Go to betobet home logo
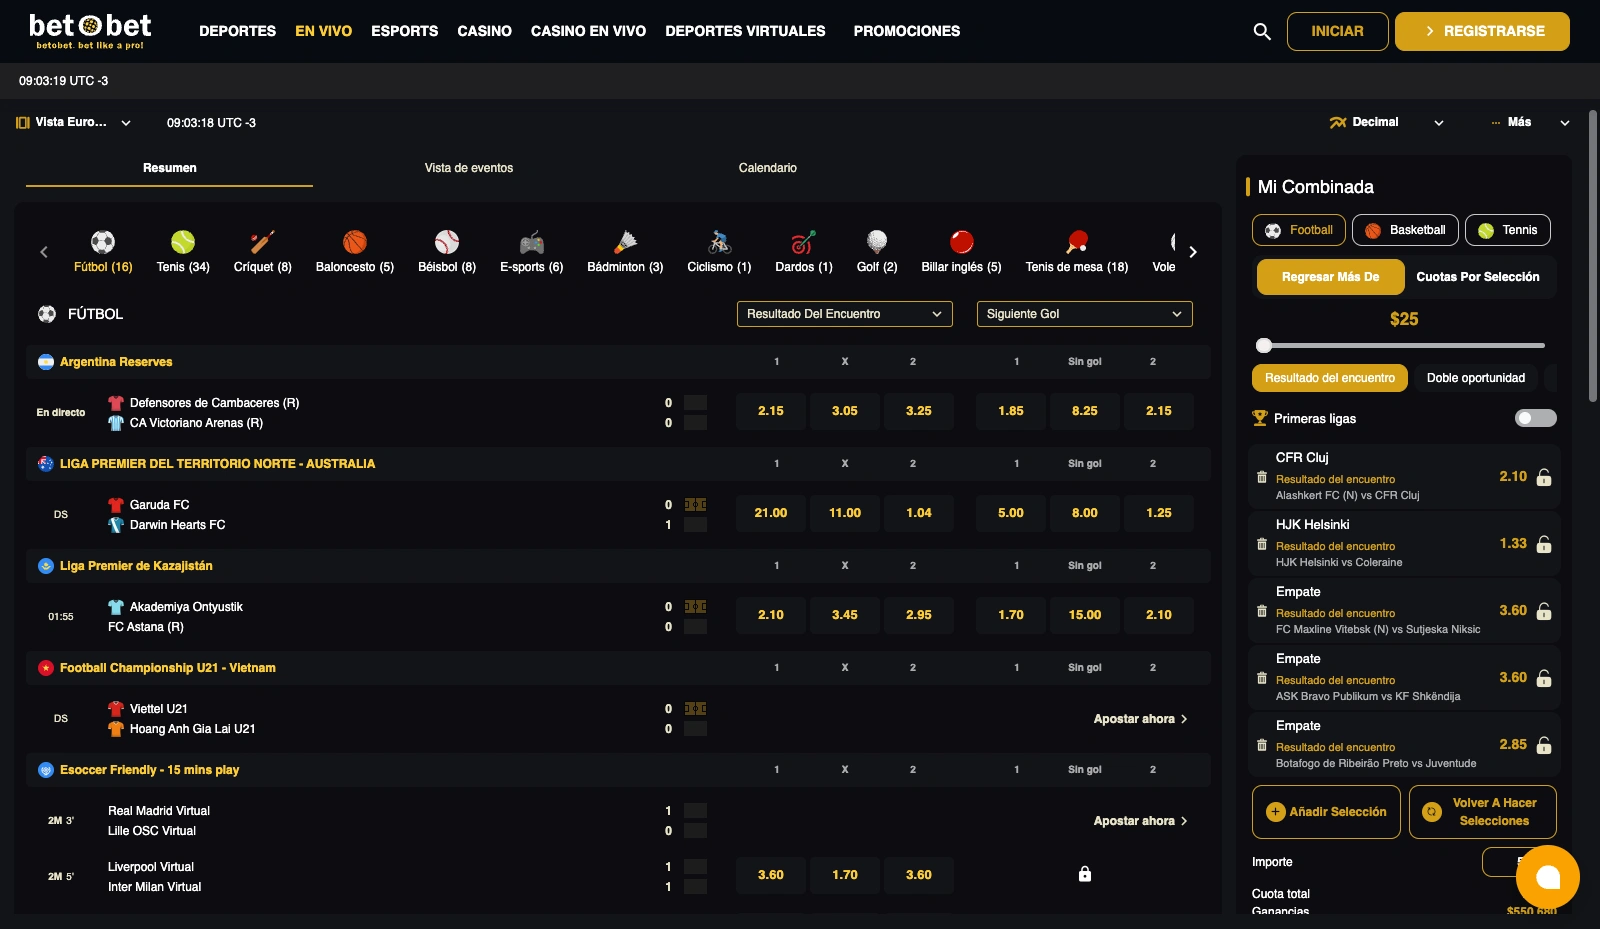 (x=90, y=31)
